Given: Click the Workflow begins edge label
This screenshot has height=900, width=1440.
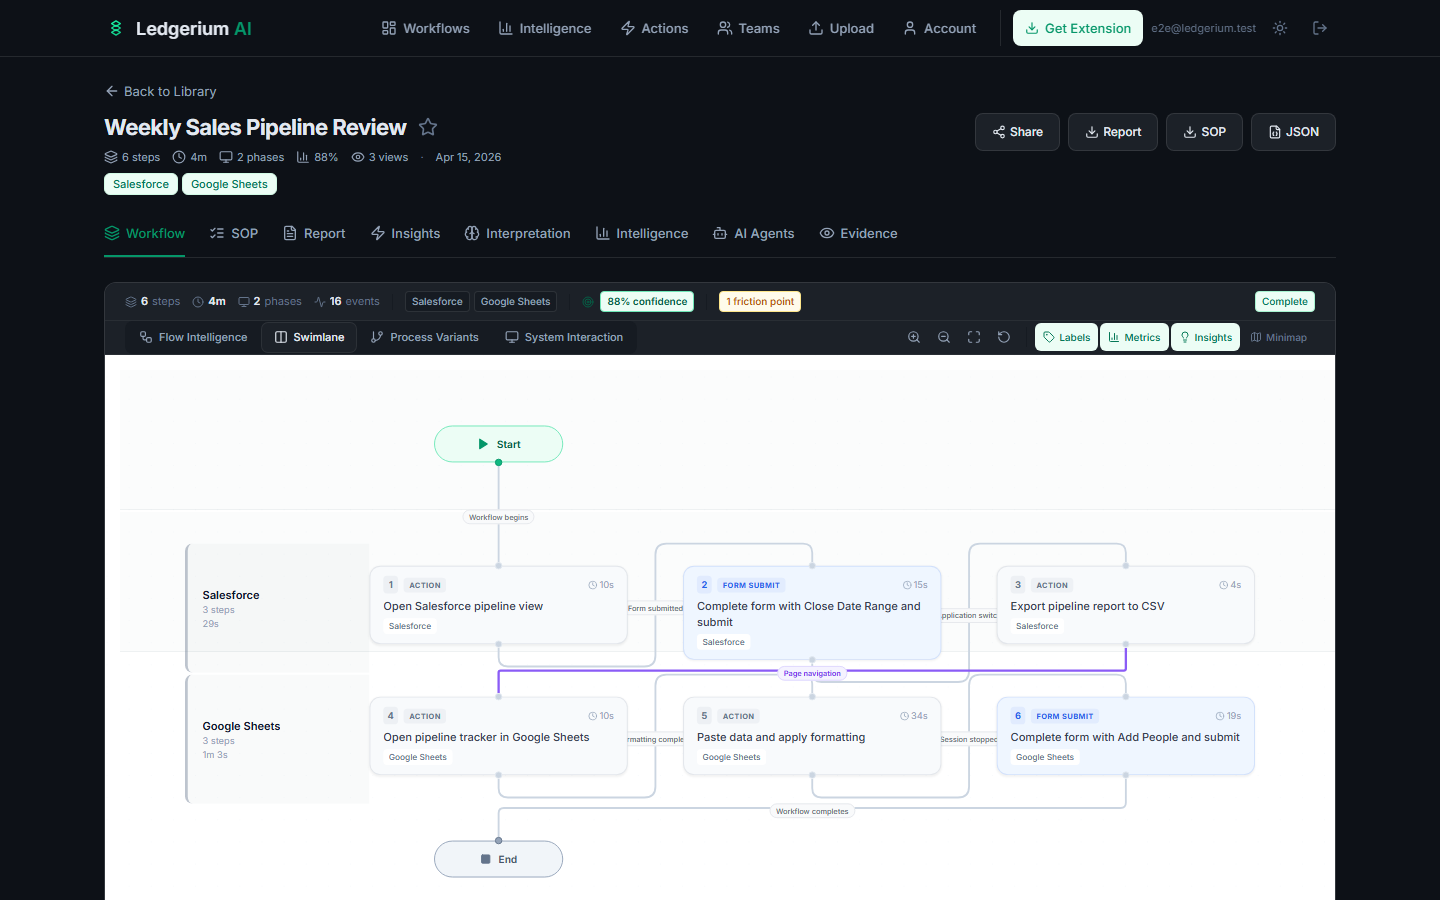Looking at the screenshot, I should click(498, 518).
